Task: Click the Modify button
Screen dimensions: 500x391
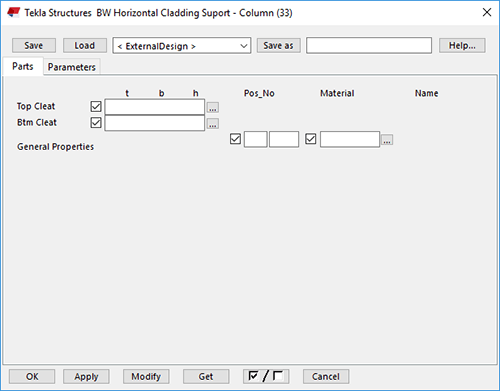Action: 146,376
